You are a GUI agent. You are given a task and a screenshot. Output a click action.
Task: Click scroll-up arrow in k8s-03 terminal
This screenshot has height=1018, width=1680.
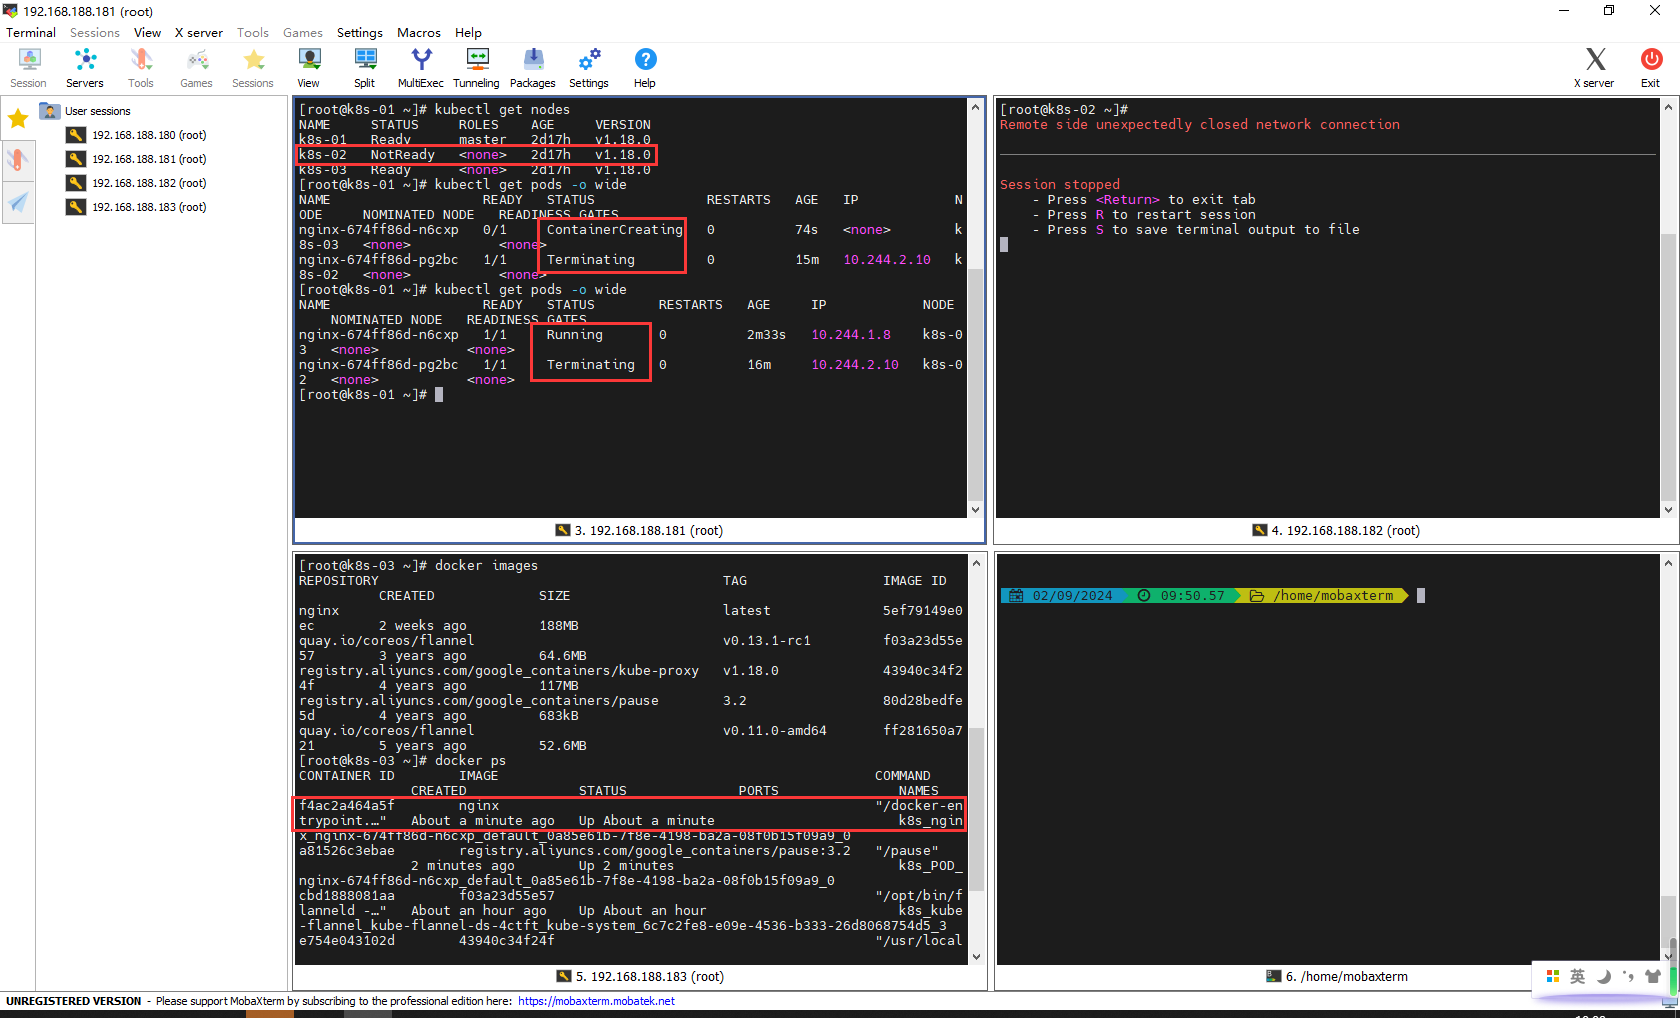click(976, 564)
